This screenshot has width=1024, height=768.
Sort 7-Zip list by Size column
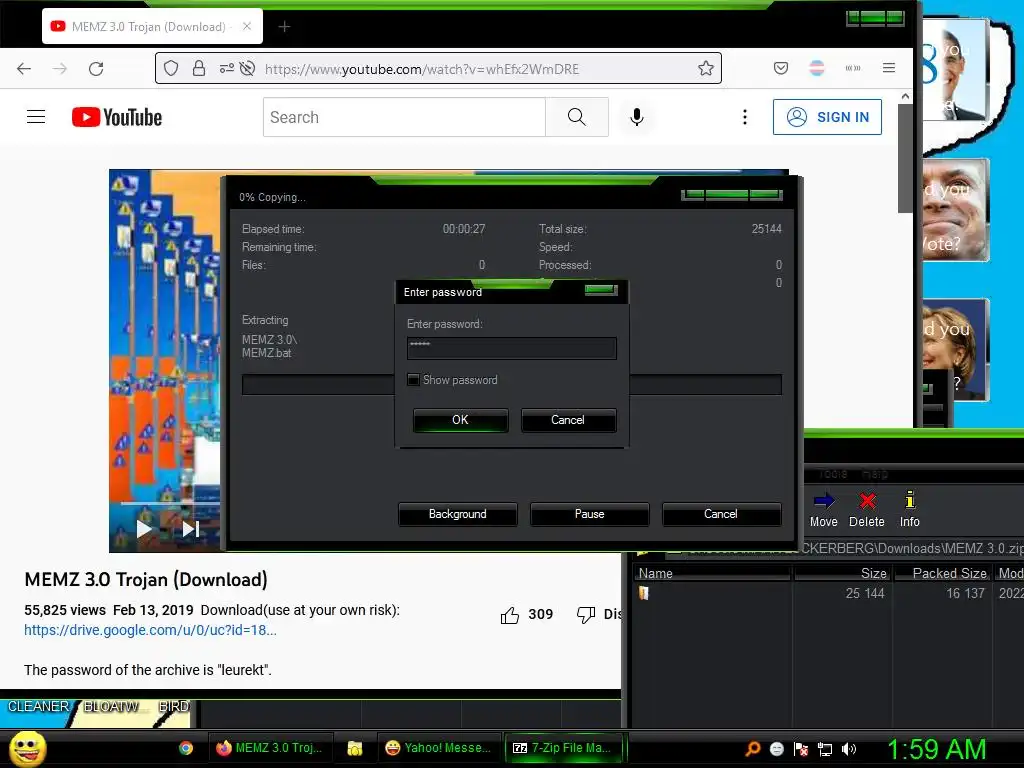pos(842,573)
